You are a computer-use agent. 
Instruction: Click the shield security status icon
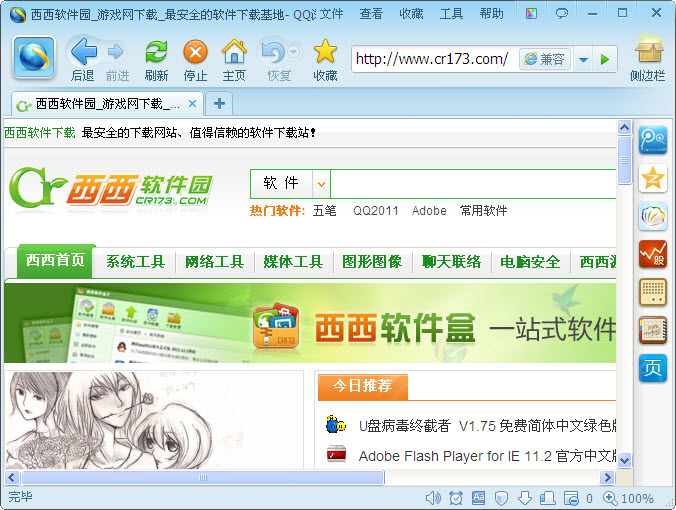click(x=501, y=498)
